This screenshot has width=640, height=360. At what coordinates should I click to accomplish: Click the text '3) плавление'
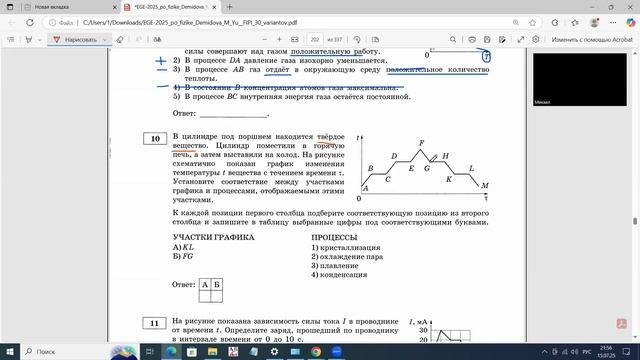(x=335, y=266)
